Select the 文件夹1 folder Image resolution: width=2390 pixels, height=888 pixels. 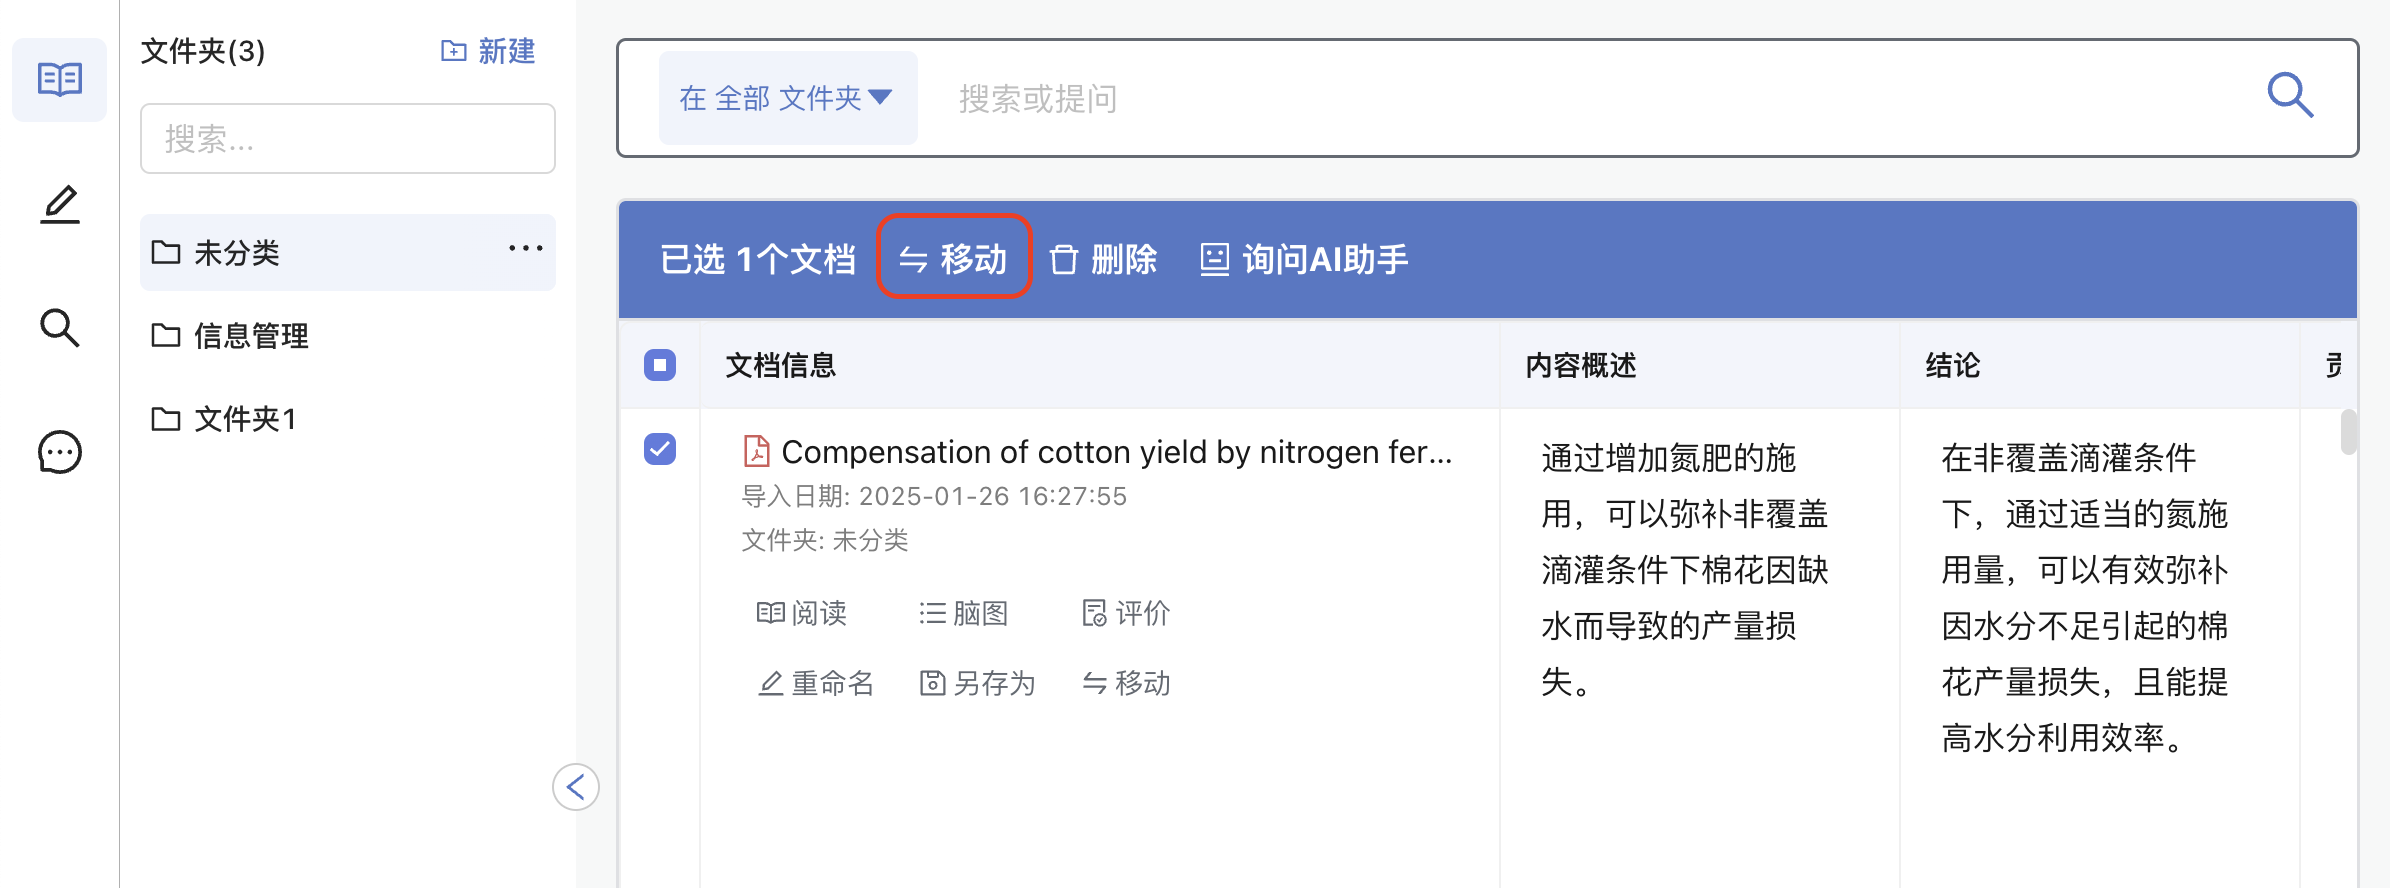tap(348, 419)
